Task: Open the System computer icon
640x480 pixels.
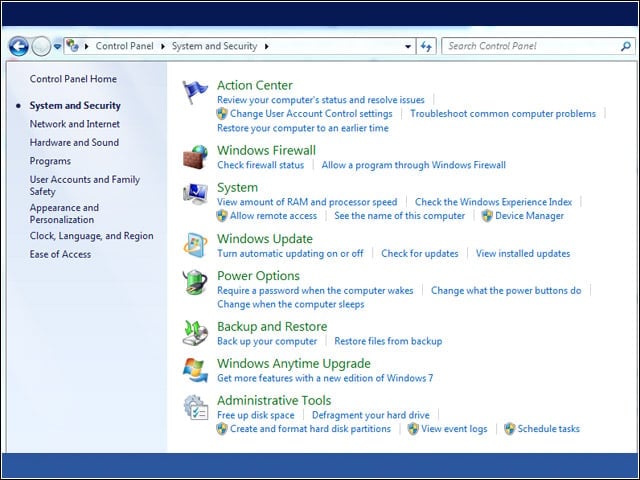Action: [195, 194]
